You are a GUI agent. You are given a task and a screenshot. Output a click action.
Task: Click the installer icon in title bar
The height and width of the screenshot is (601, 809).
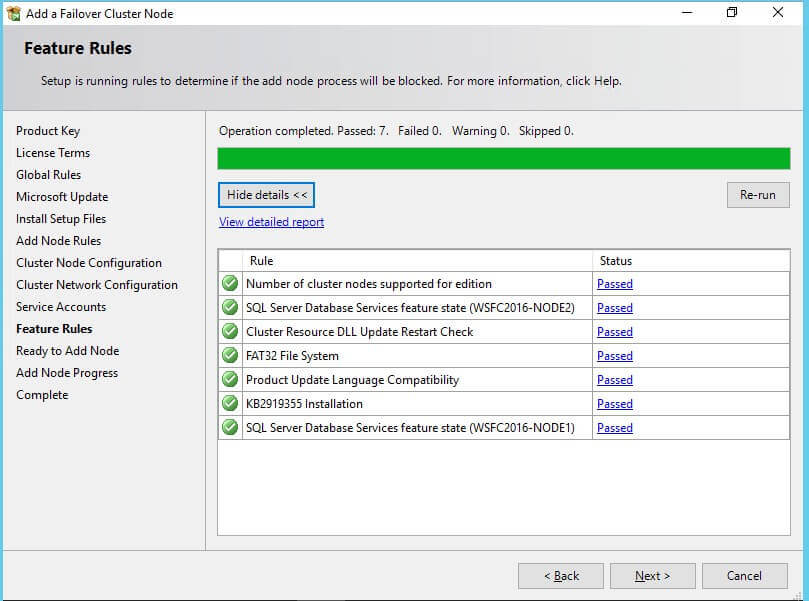pyautogui.click(x=15, y=14)
